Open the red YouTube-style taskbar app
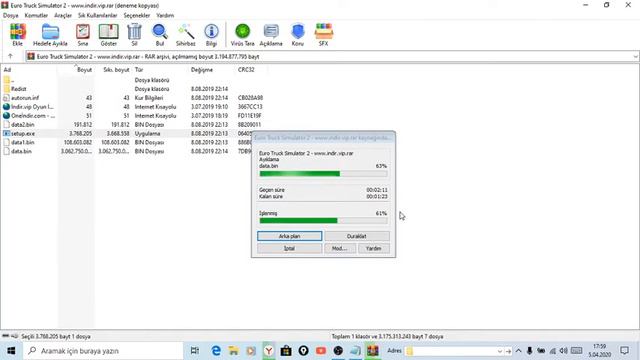 click(x=321, y=351)
